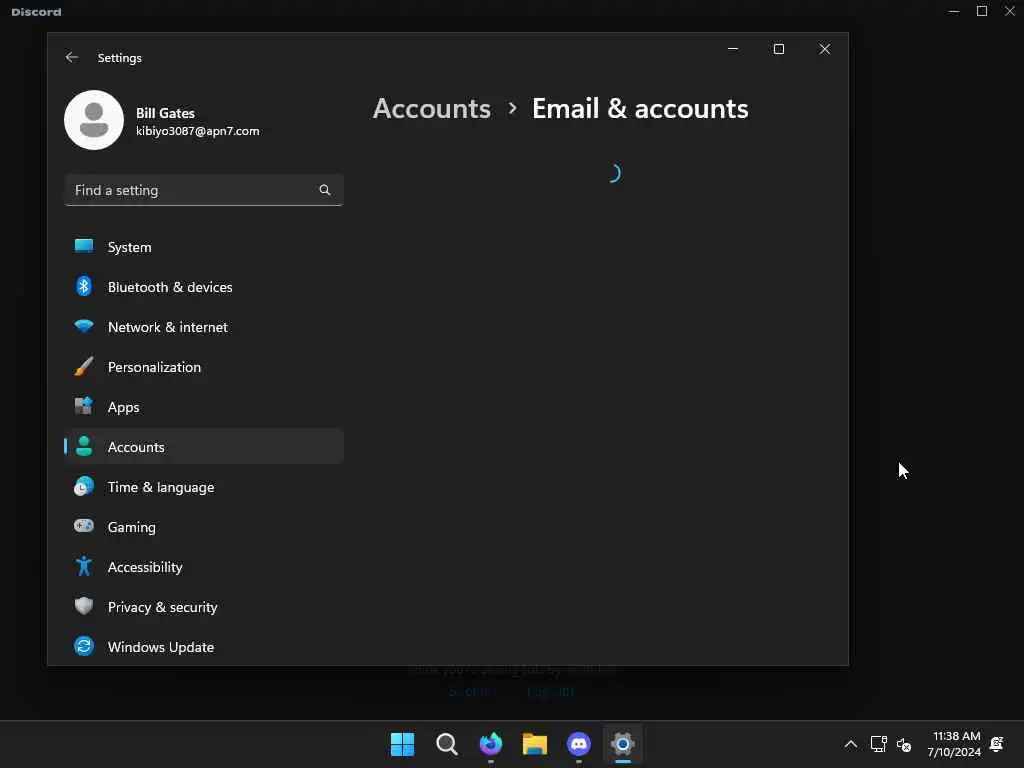1024x768 pixels.
Task: Click the magnifier icon in settings search
Action: (325, 190)
